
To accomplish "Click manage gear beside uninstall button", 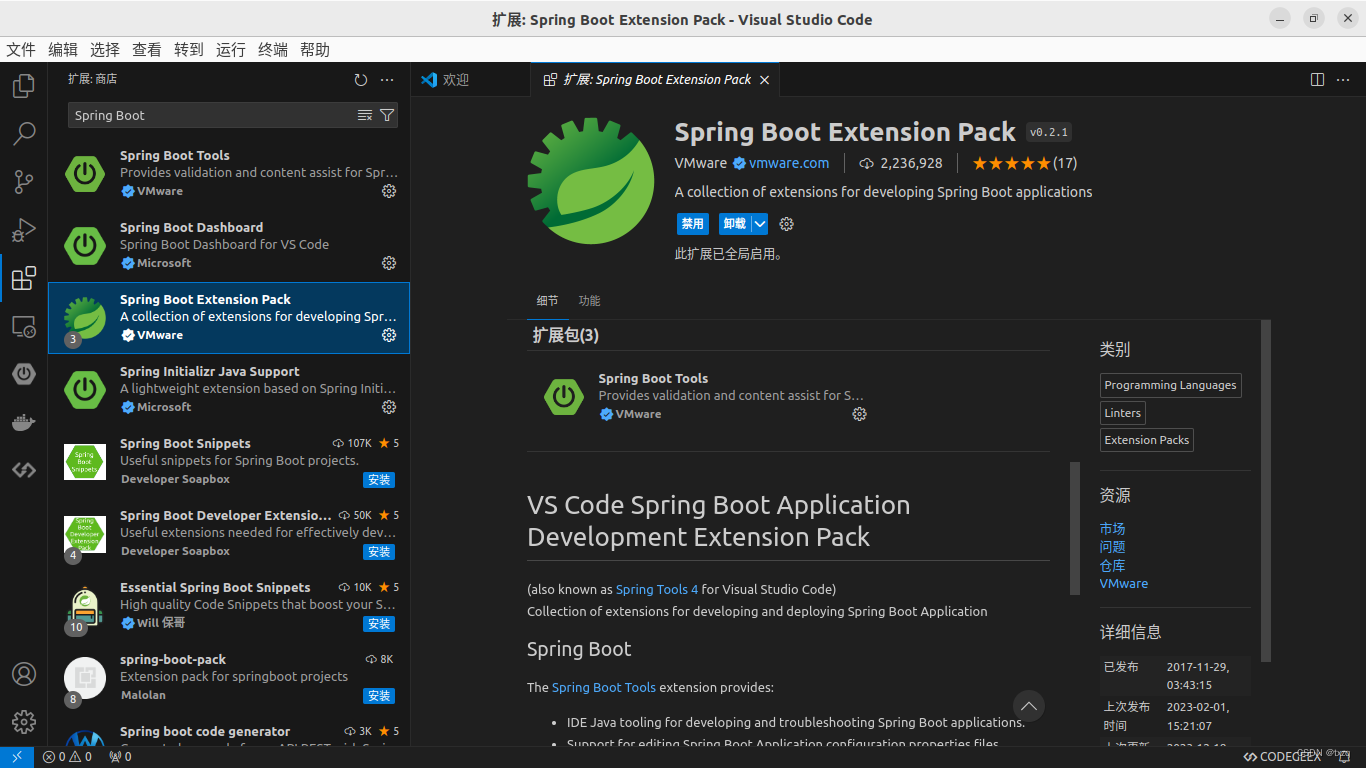I will [x=786, y=224].
